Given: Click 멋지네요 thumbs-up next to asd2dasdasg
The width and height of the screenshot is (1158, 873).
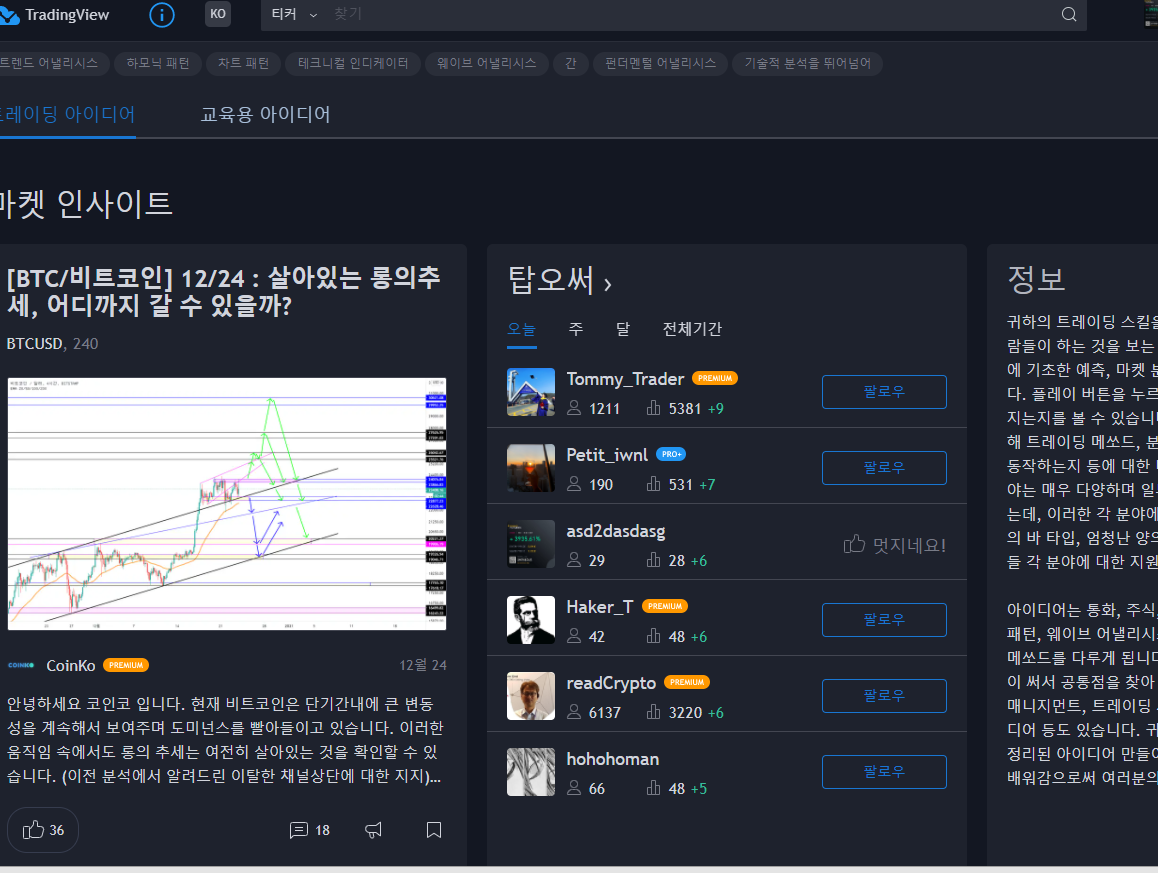Looking at the screenshot, I should click(x=895, y=545).
